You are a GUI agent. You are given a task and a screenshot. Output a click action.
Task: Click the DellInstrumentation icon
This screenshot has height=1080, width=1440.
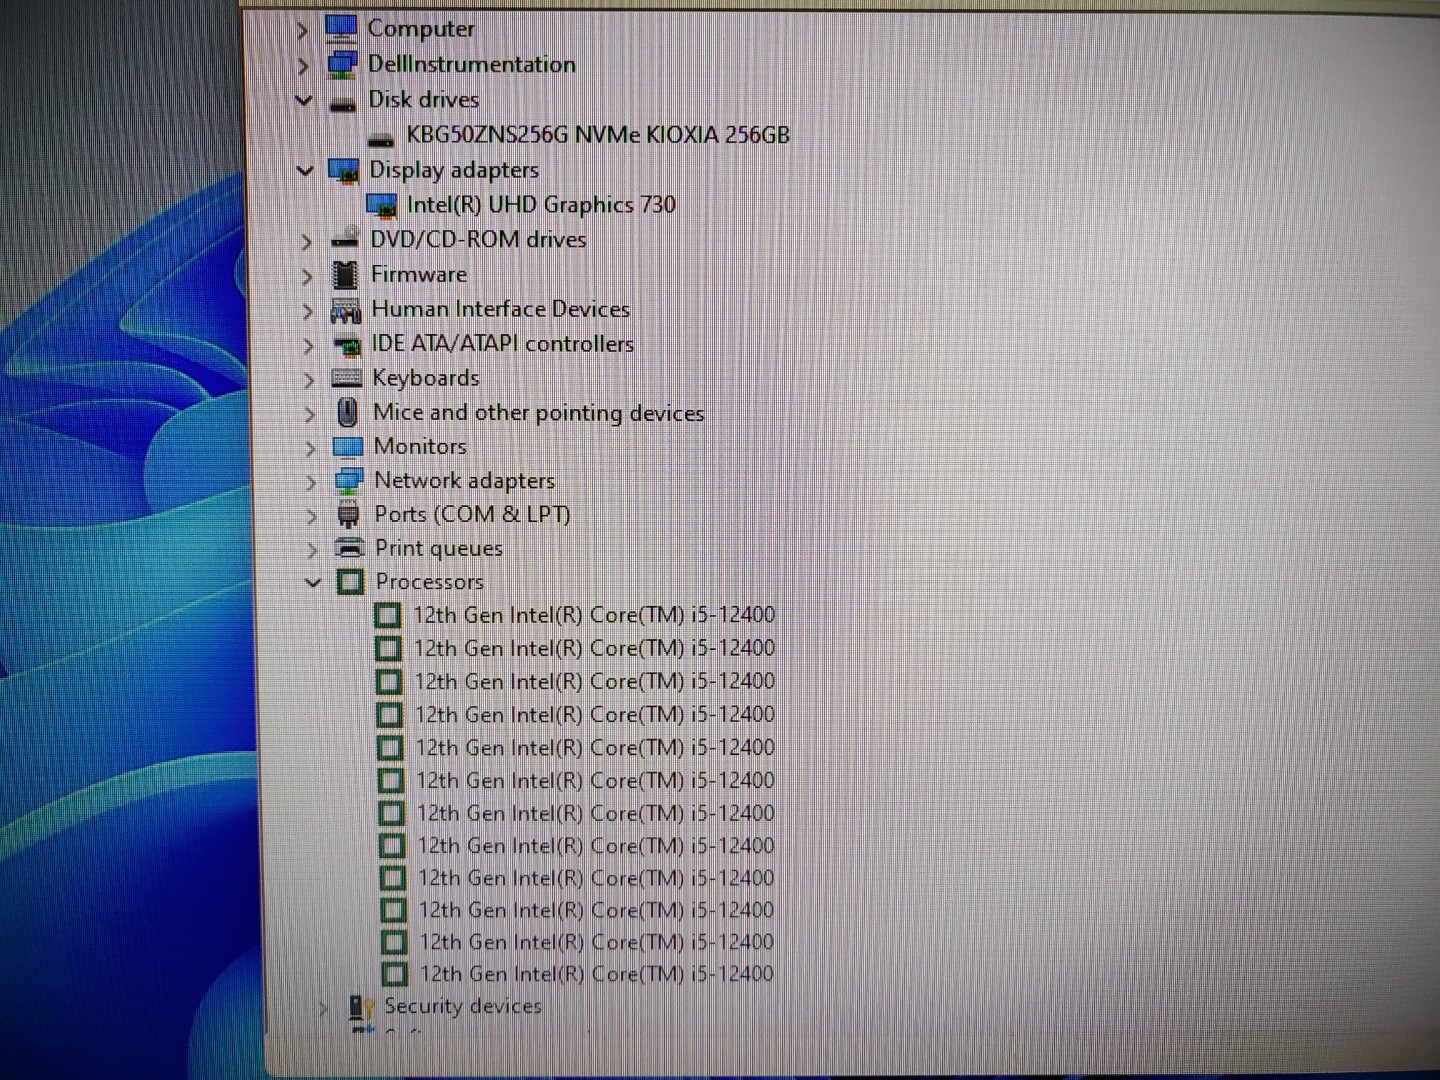(342, 66)
